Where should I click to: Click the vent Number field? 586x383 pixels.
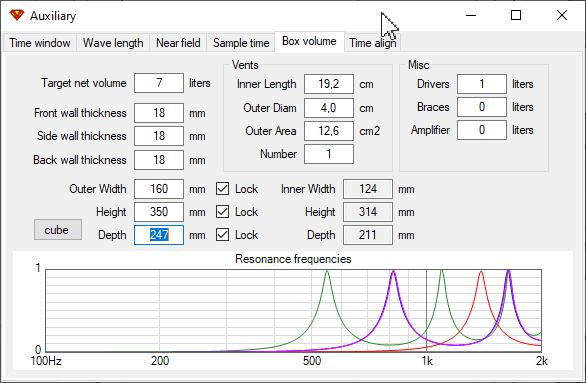point(329,154)
